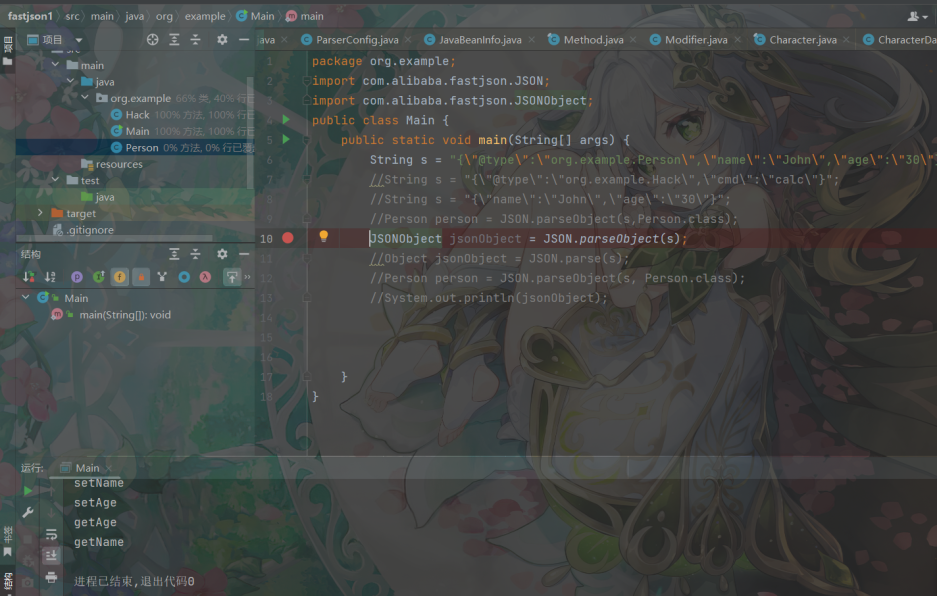Toggle show properties (purple p) filter
The image size is (937, 596).
click(76, 277)
